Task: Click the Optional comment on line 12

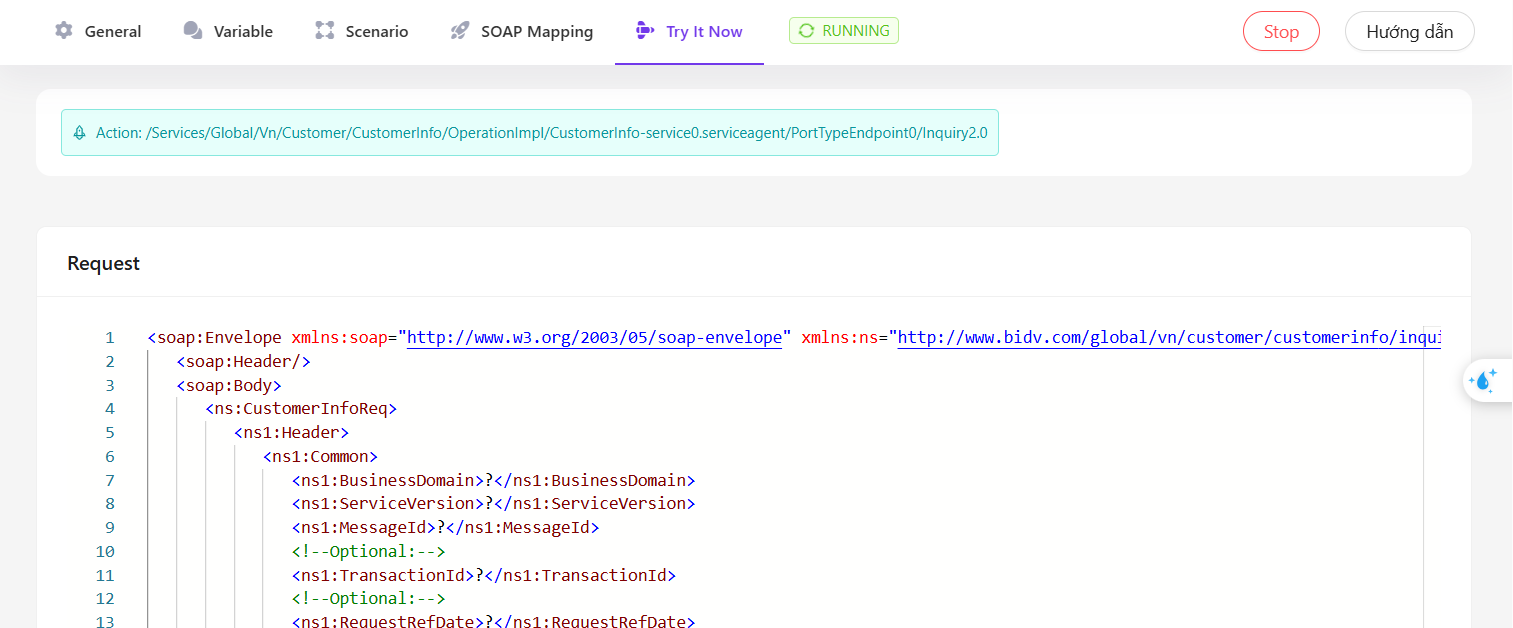Action: (369, 599)
